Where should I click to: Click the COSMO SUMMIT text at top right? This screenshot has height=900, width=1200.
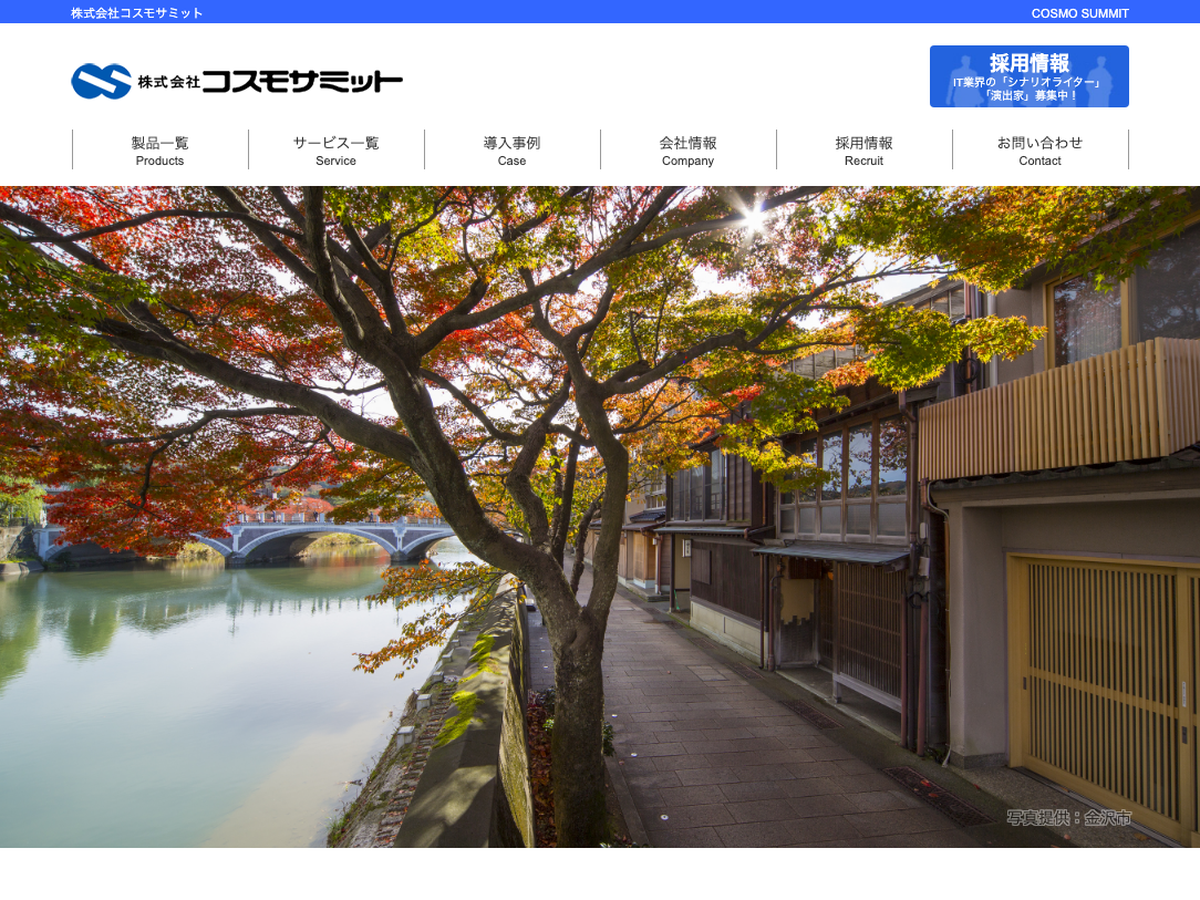pos(1080,13)
